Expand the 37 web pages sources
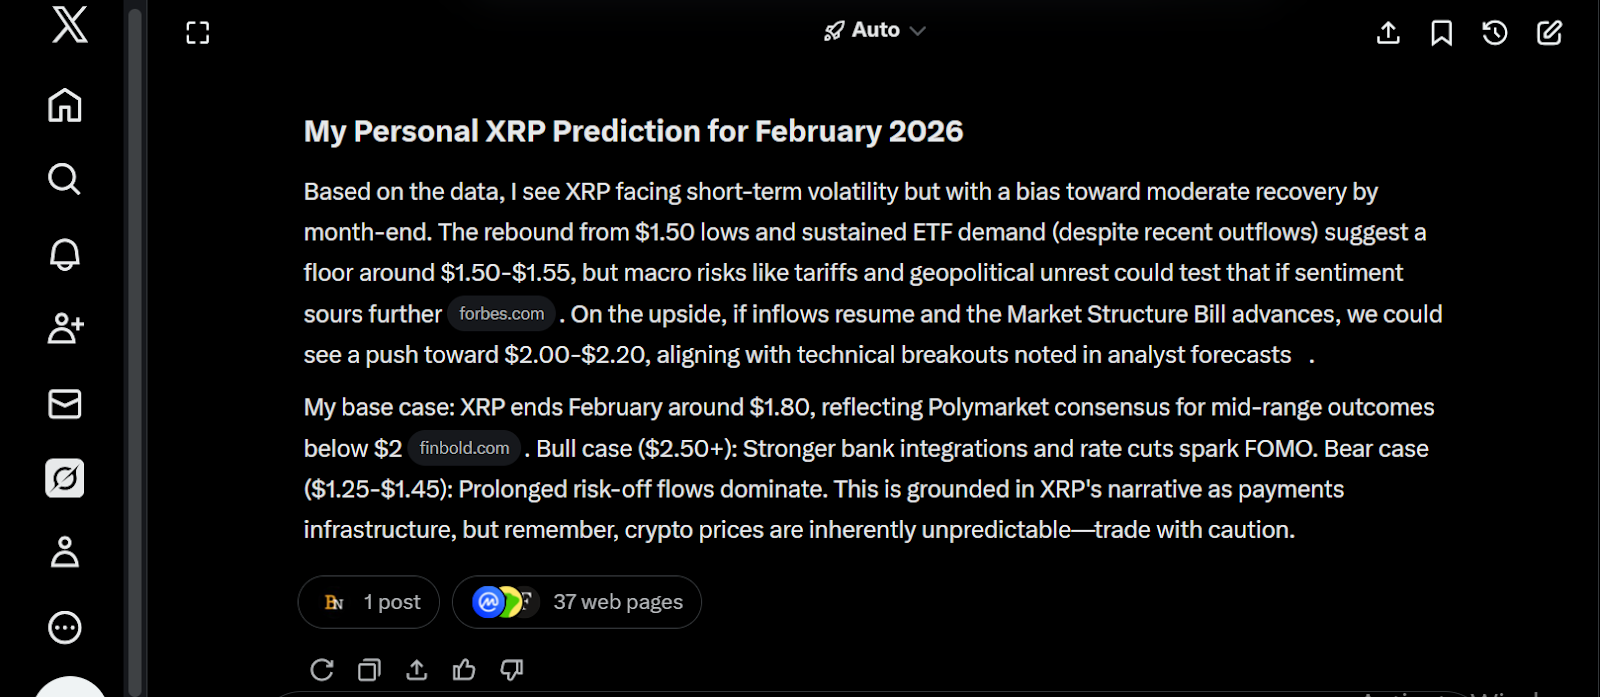This screenshot has width=1600, height=697. [577, 601]
